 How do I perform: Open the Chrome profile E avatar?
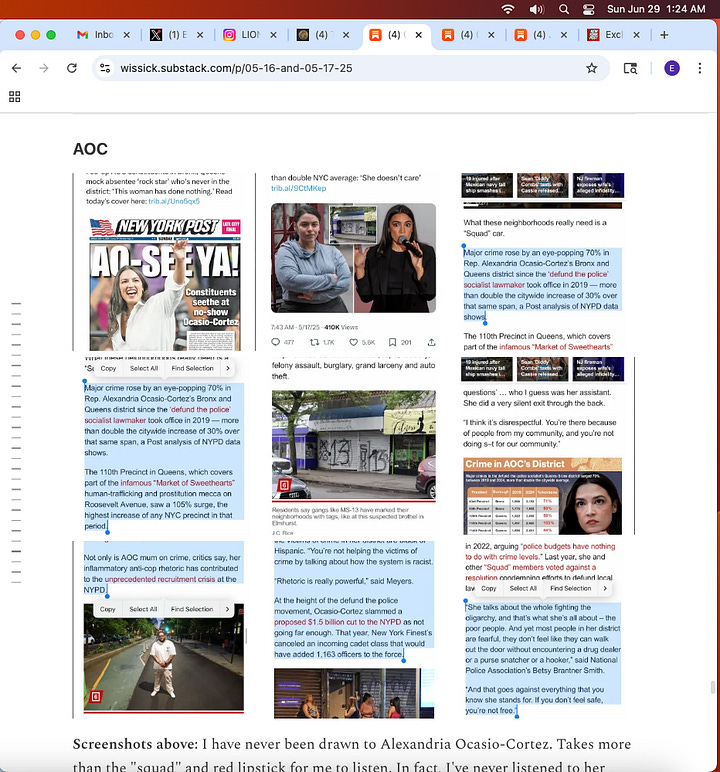[x=672, y=68]
